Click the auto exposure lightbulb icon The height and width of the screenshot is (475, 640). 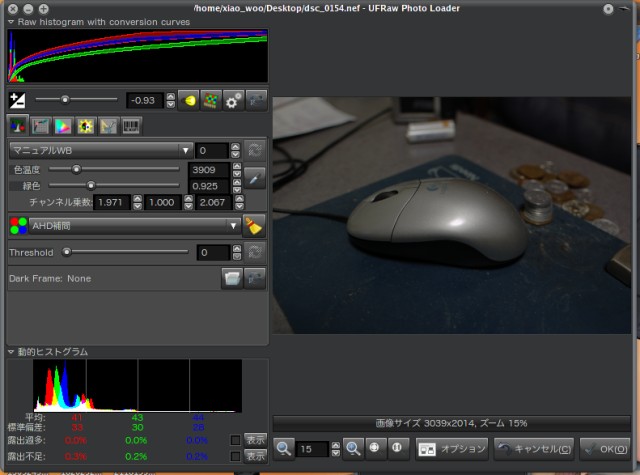188,100
